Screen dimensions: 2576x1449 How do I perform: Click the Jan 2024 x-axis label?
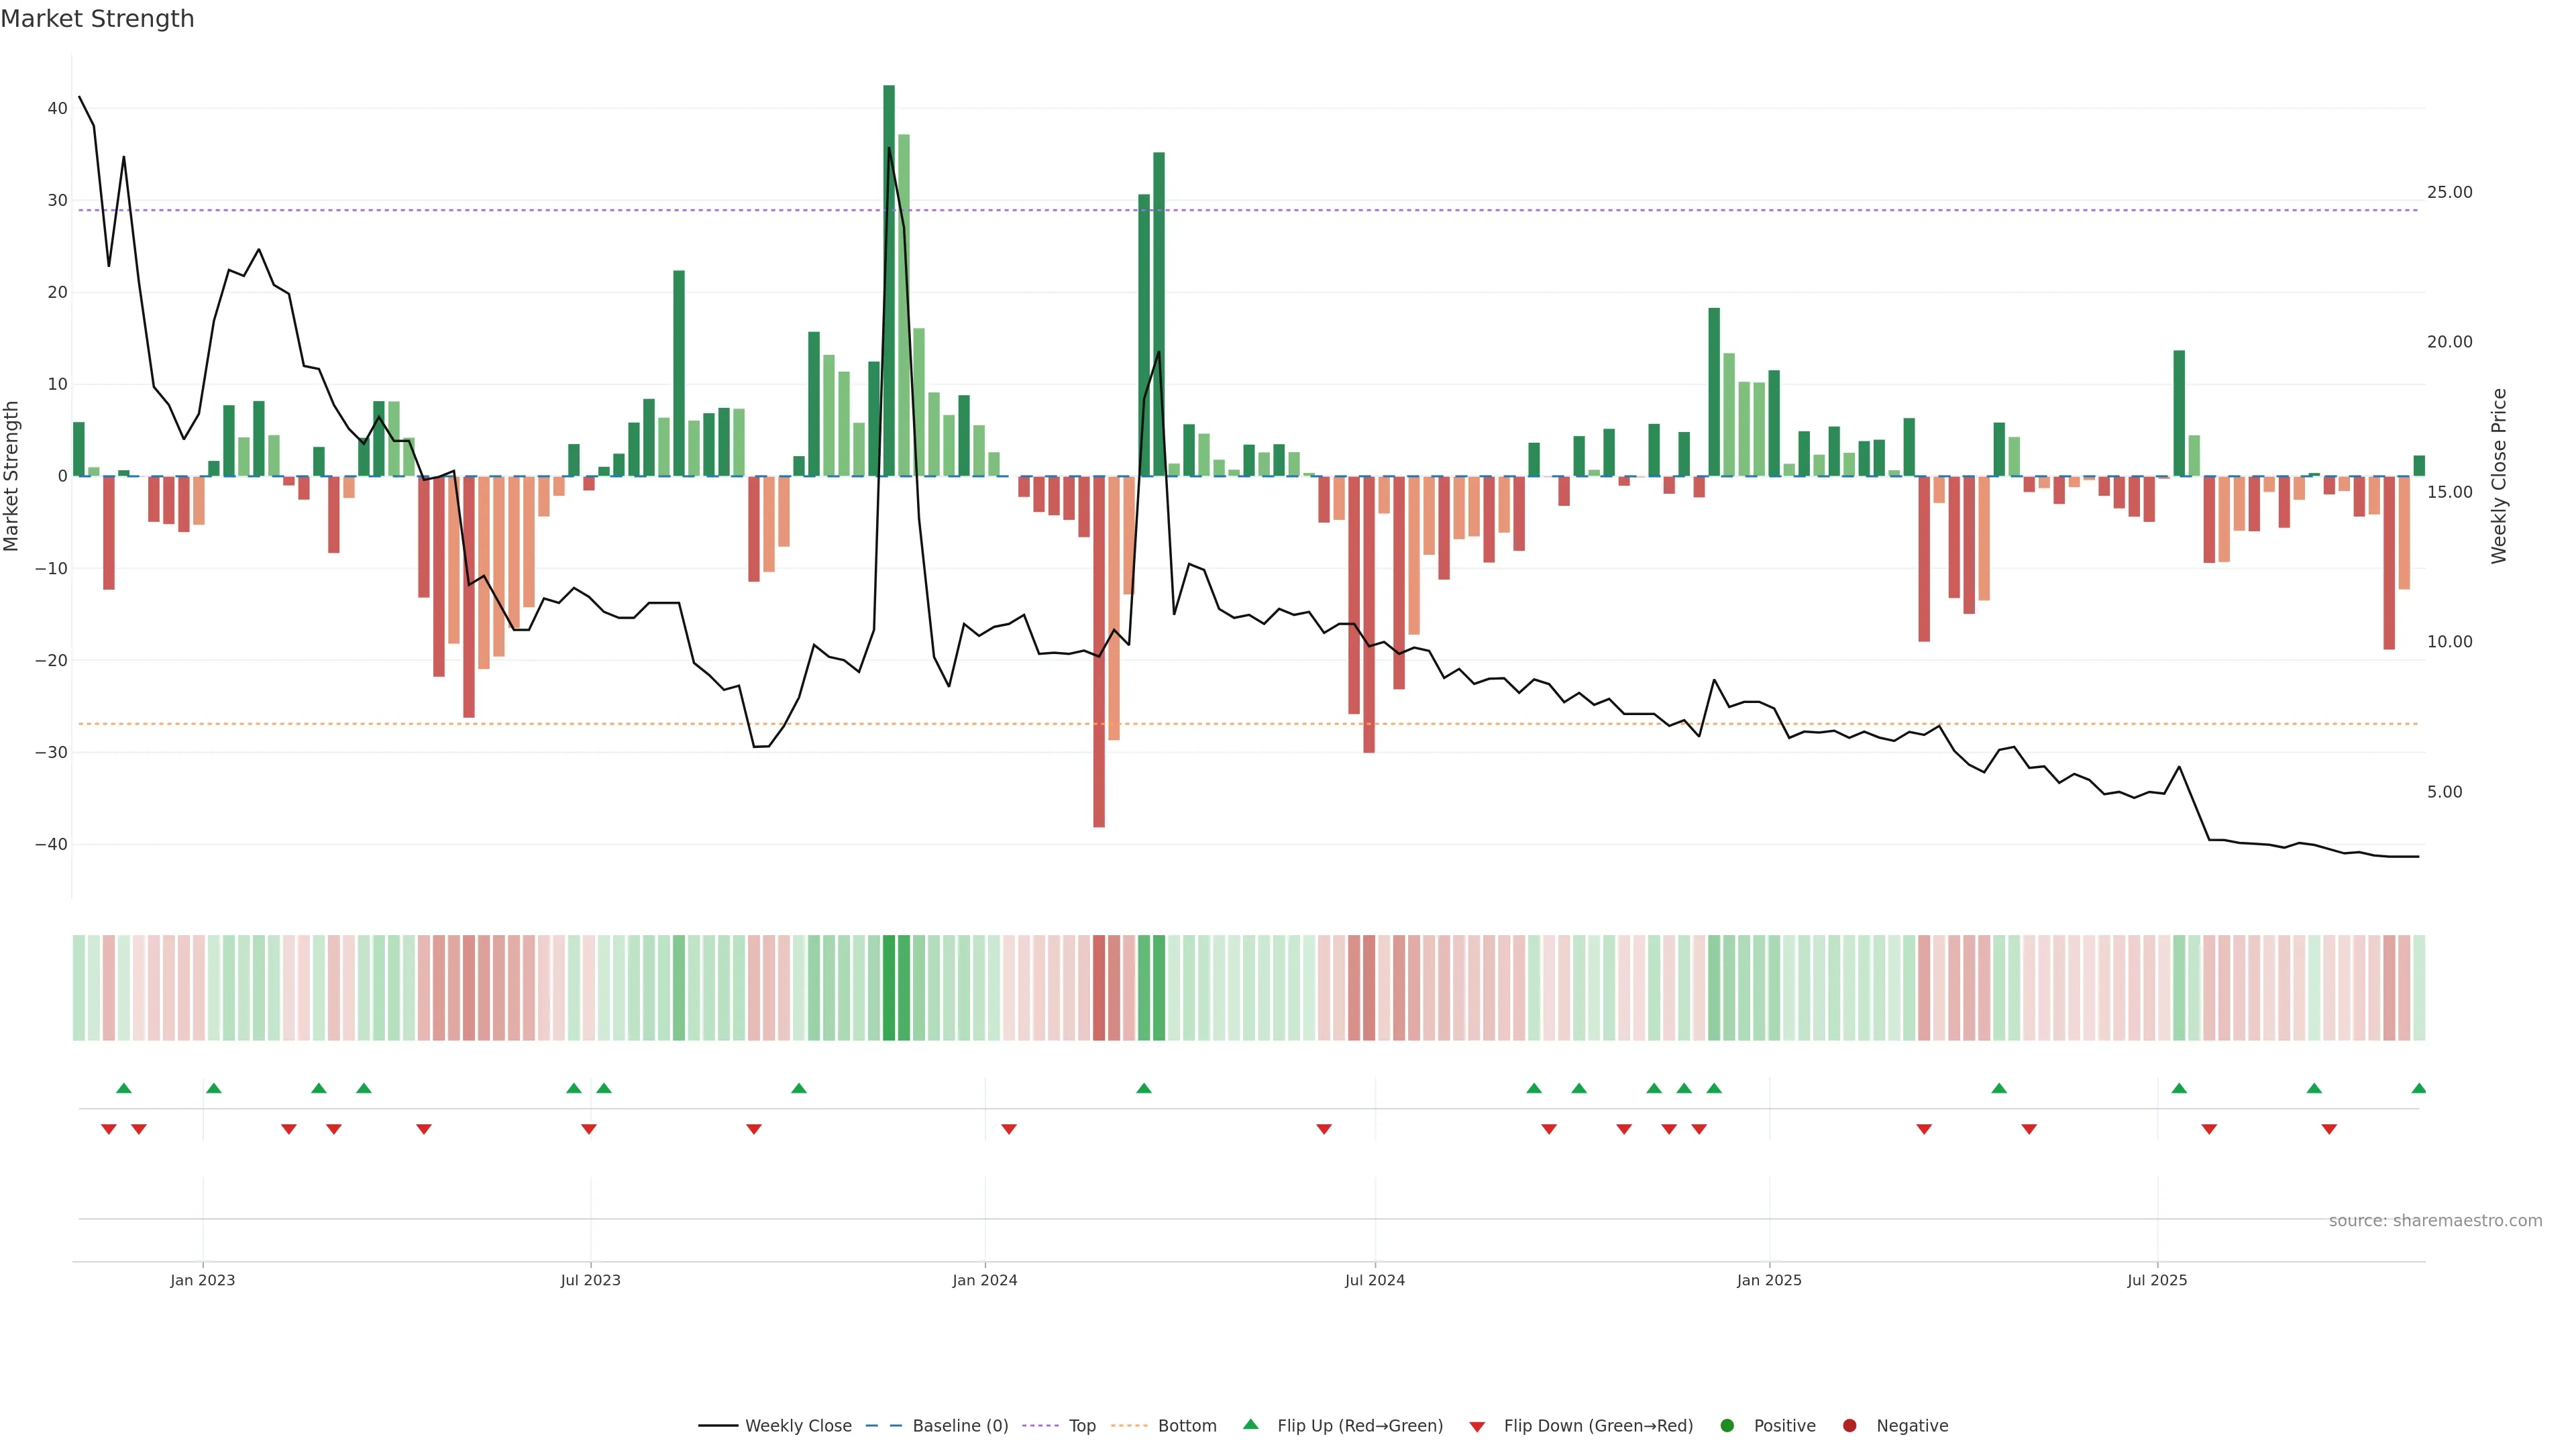[985, 1280]
